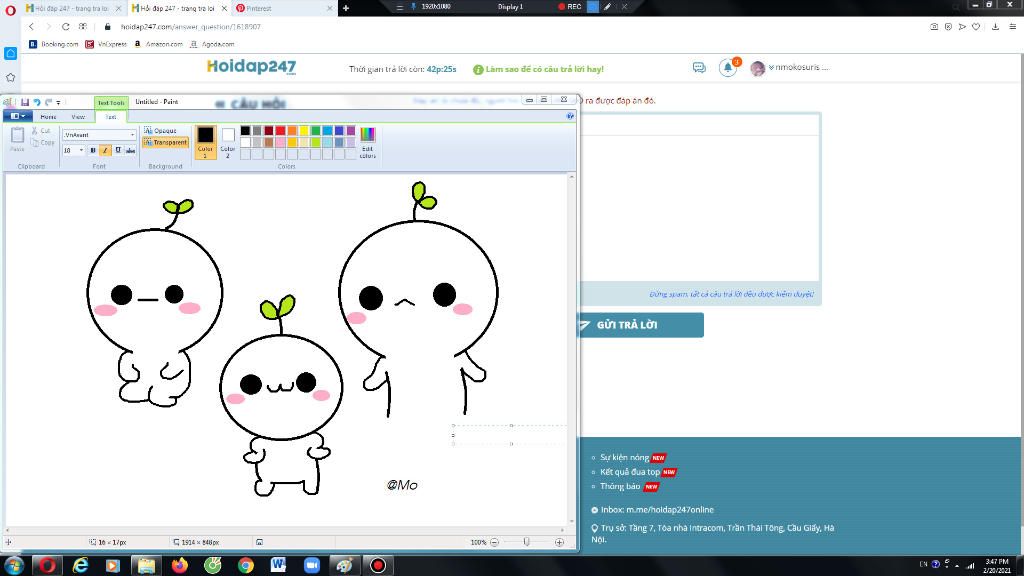Click the Paste button in Clipboard group
1024x576 pixels.
[17, 139]
